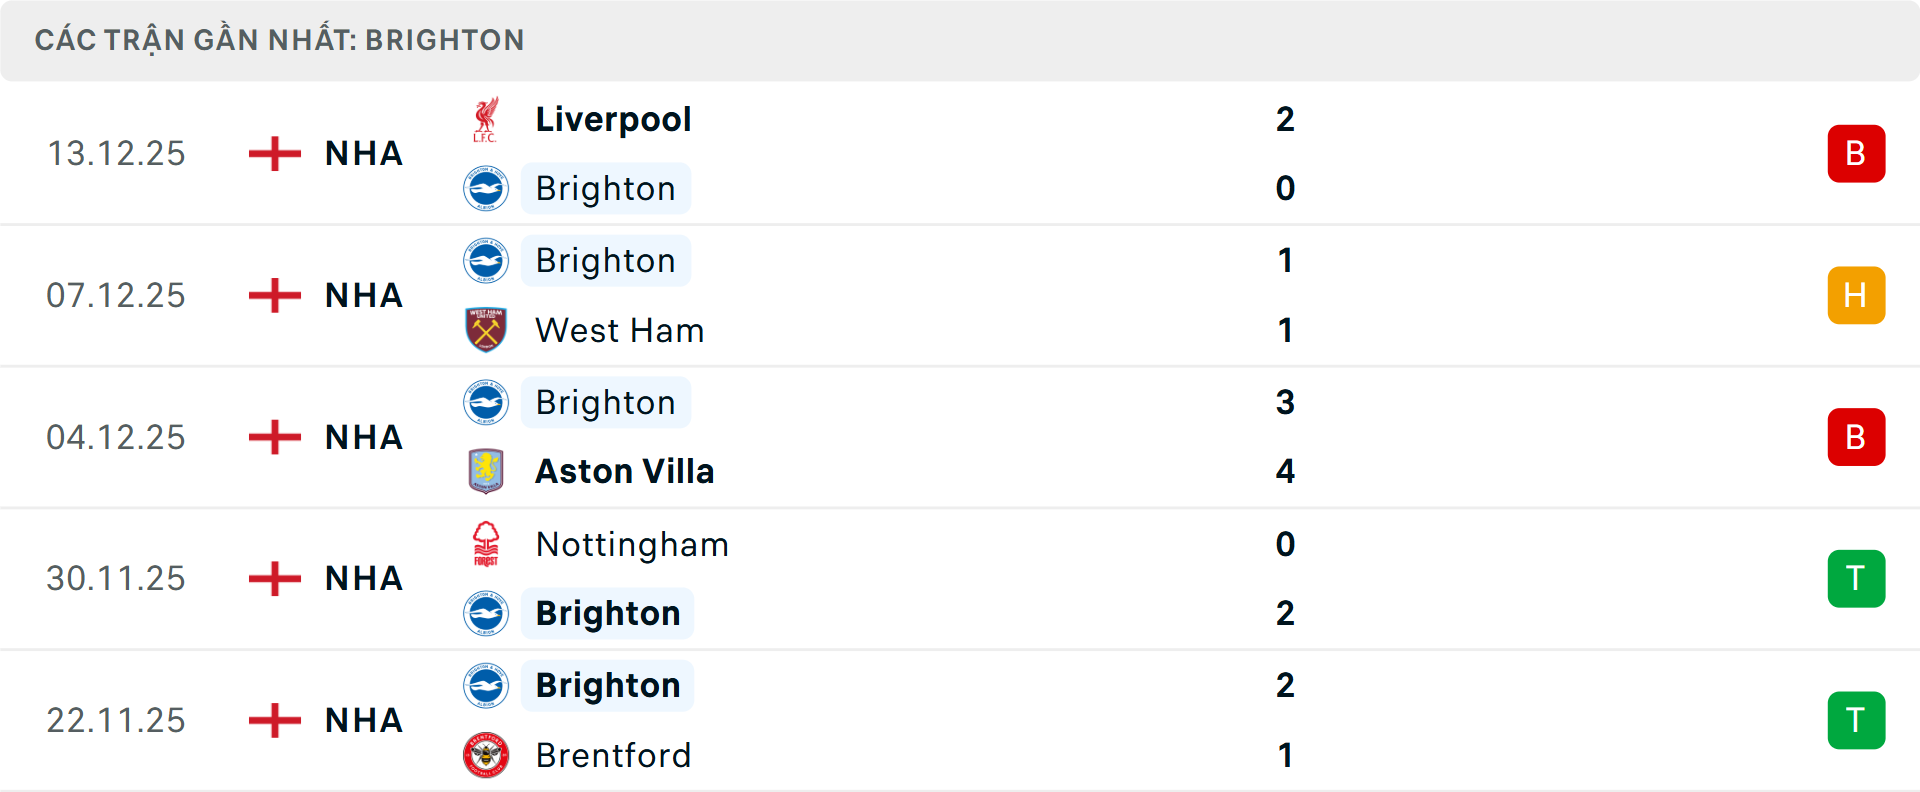Click the Aston Villa club crest
The width and height of the screenshot is (1920, 792).
pyautogui.click(x=486, y=471)
